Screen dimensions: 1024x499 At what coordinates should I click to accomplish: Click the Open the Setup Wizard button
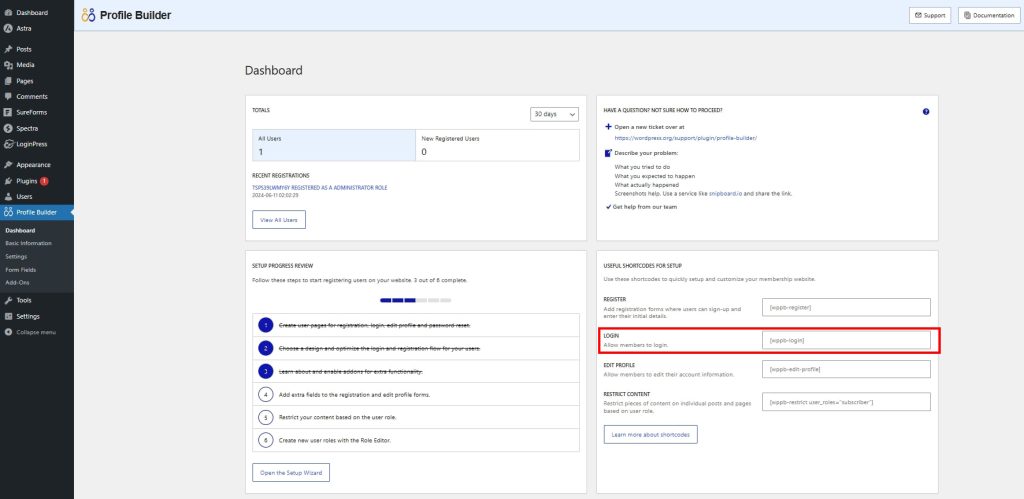click(290, 472)
